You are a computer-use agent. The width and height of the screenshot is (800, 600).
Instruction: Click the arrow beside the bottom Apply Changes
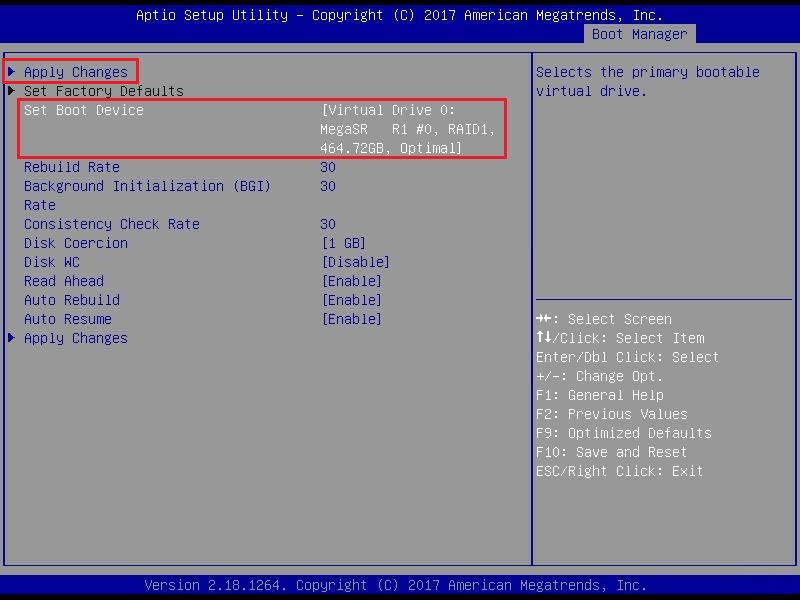tap(11, 338)
